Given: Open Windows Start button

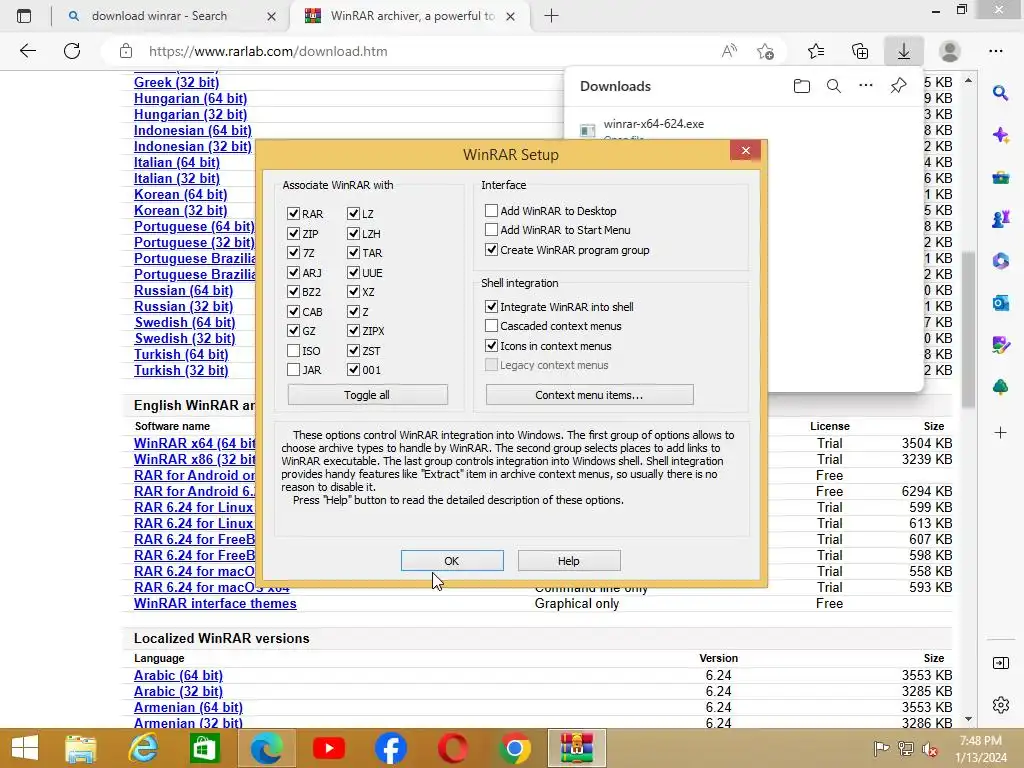Looking at the screenshot, I should click(x=25, y=748).
